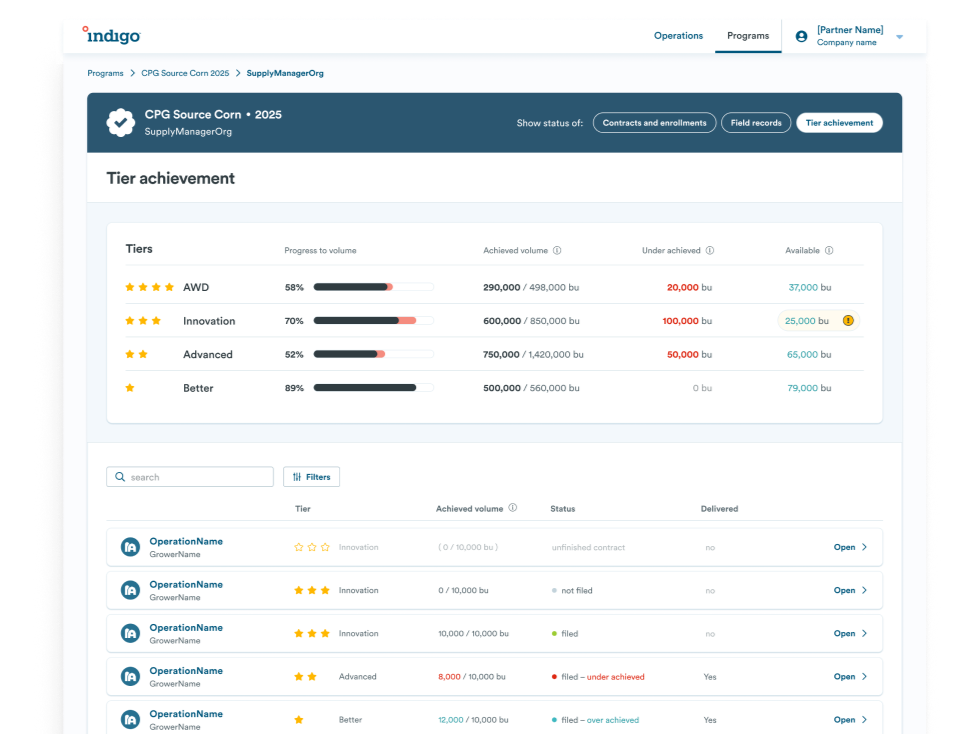Viewport: 978px width, 734px height.
Task: Click the AWD four-star rating
Action: [x=150, y=287]
